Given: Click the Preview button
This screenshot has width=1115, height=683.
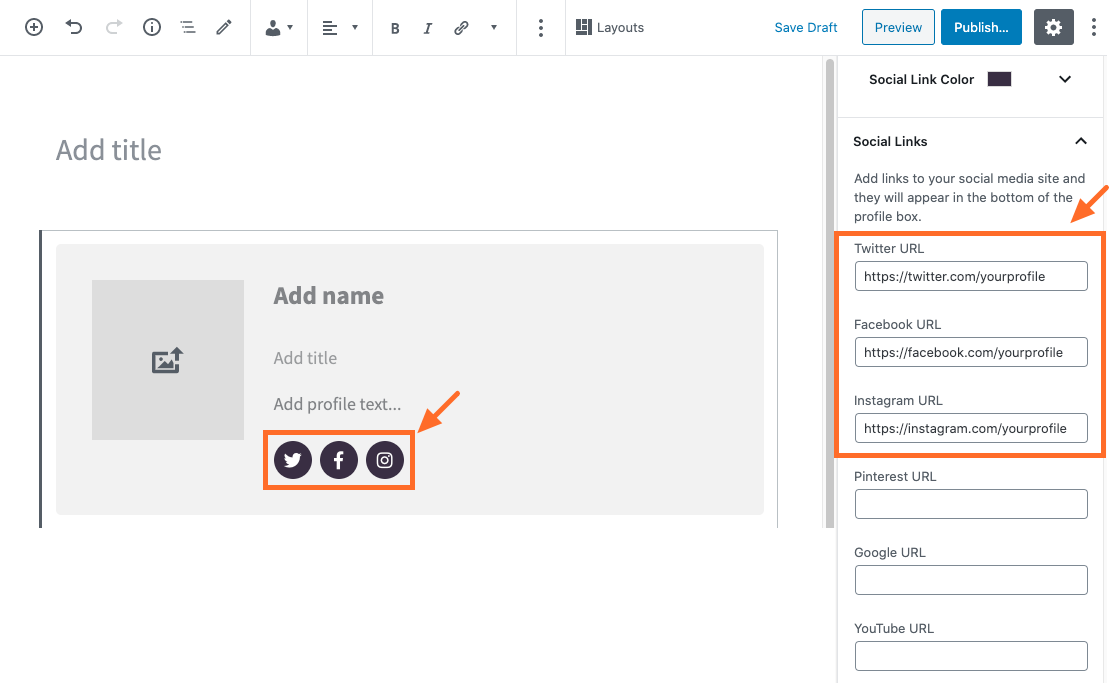Looking at the screenshot, I should [898, 27].
